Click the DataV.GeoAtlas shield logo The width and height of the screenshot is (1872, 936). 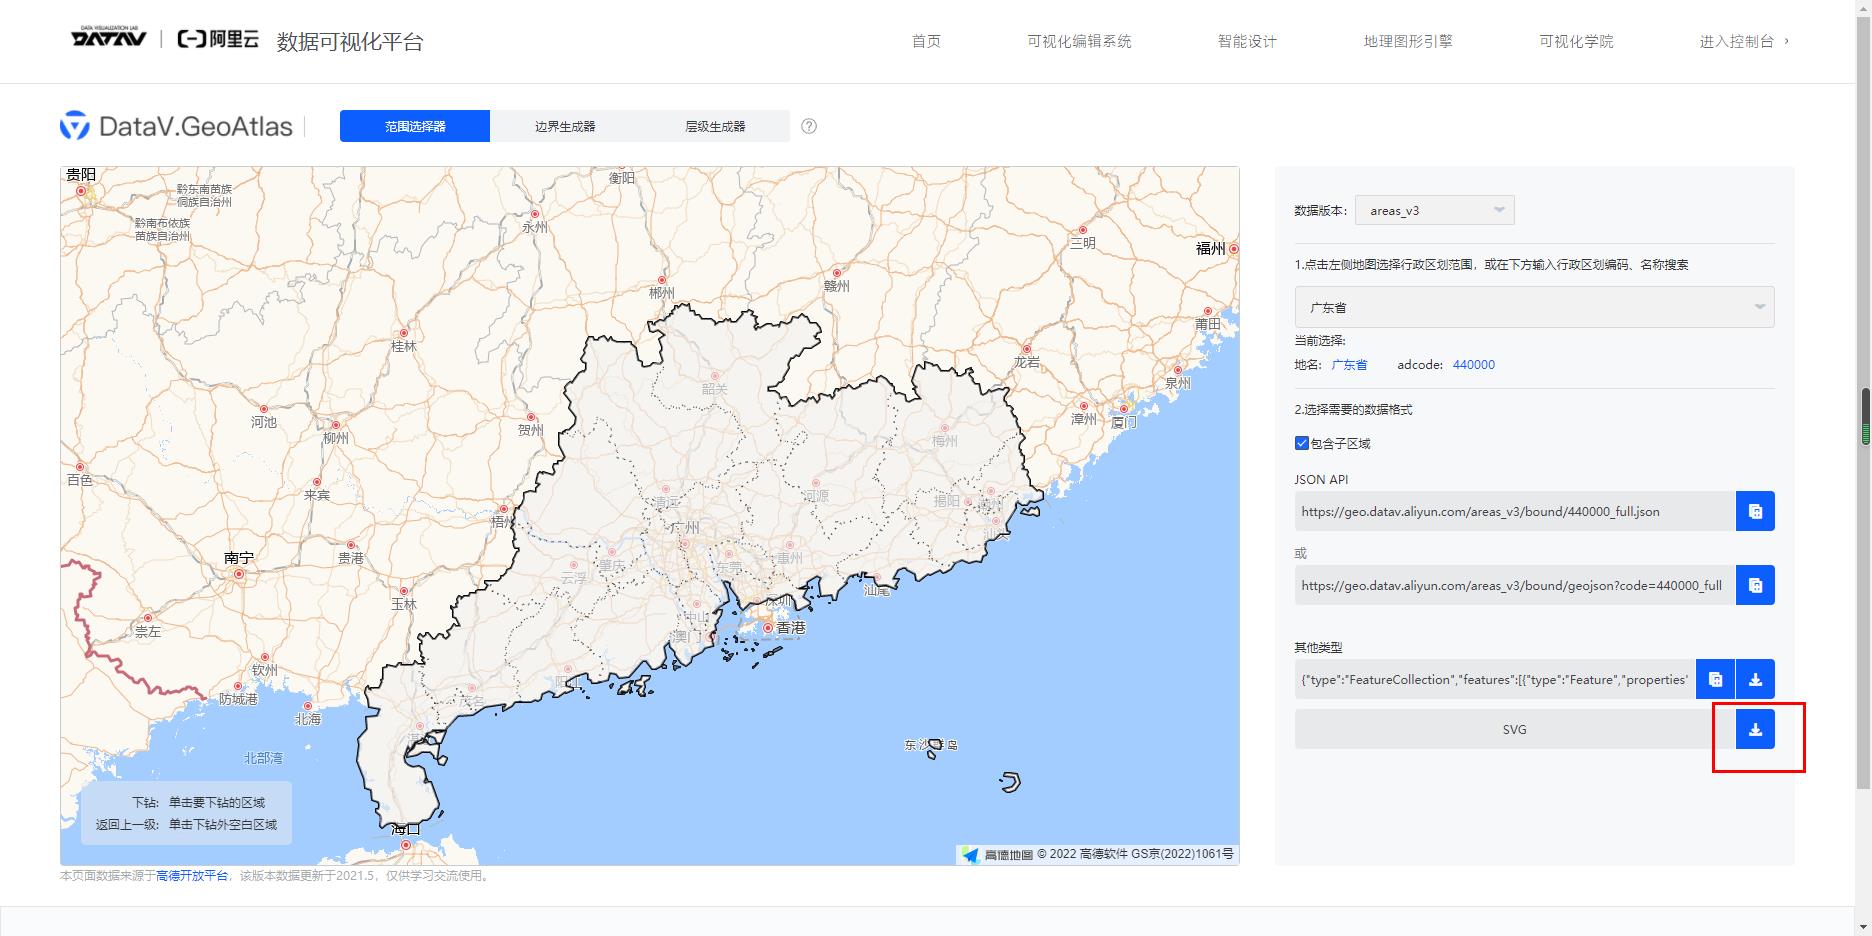[x=73, y=125]
